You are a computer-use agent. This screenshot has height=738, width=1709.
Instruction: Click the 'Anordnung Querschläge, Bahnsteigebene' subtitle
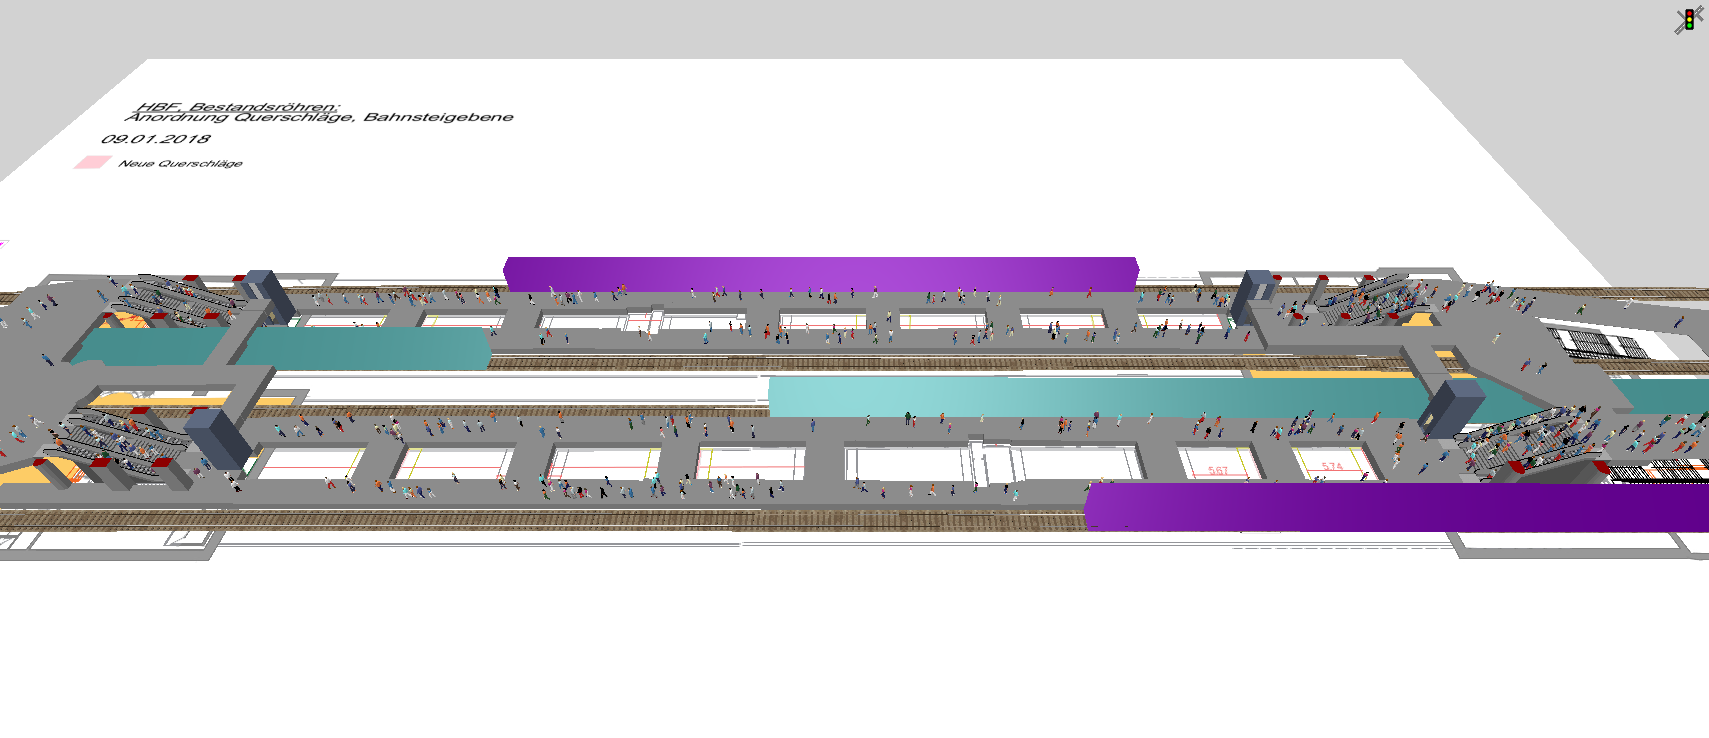pyautogui.click(x=320, y=118)
